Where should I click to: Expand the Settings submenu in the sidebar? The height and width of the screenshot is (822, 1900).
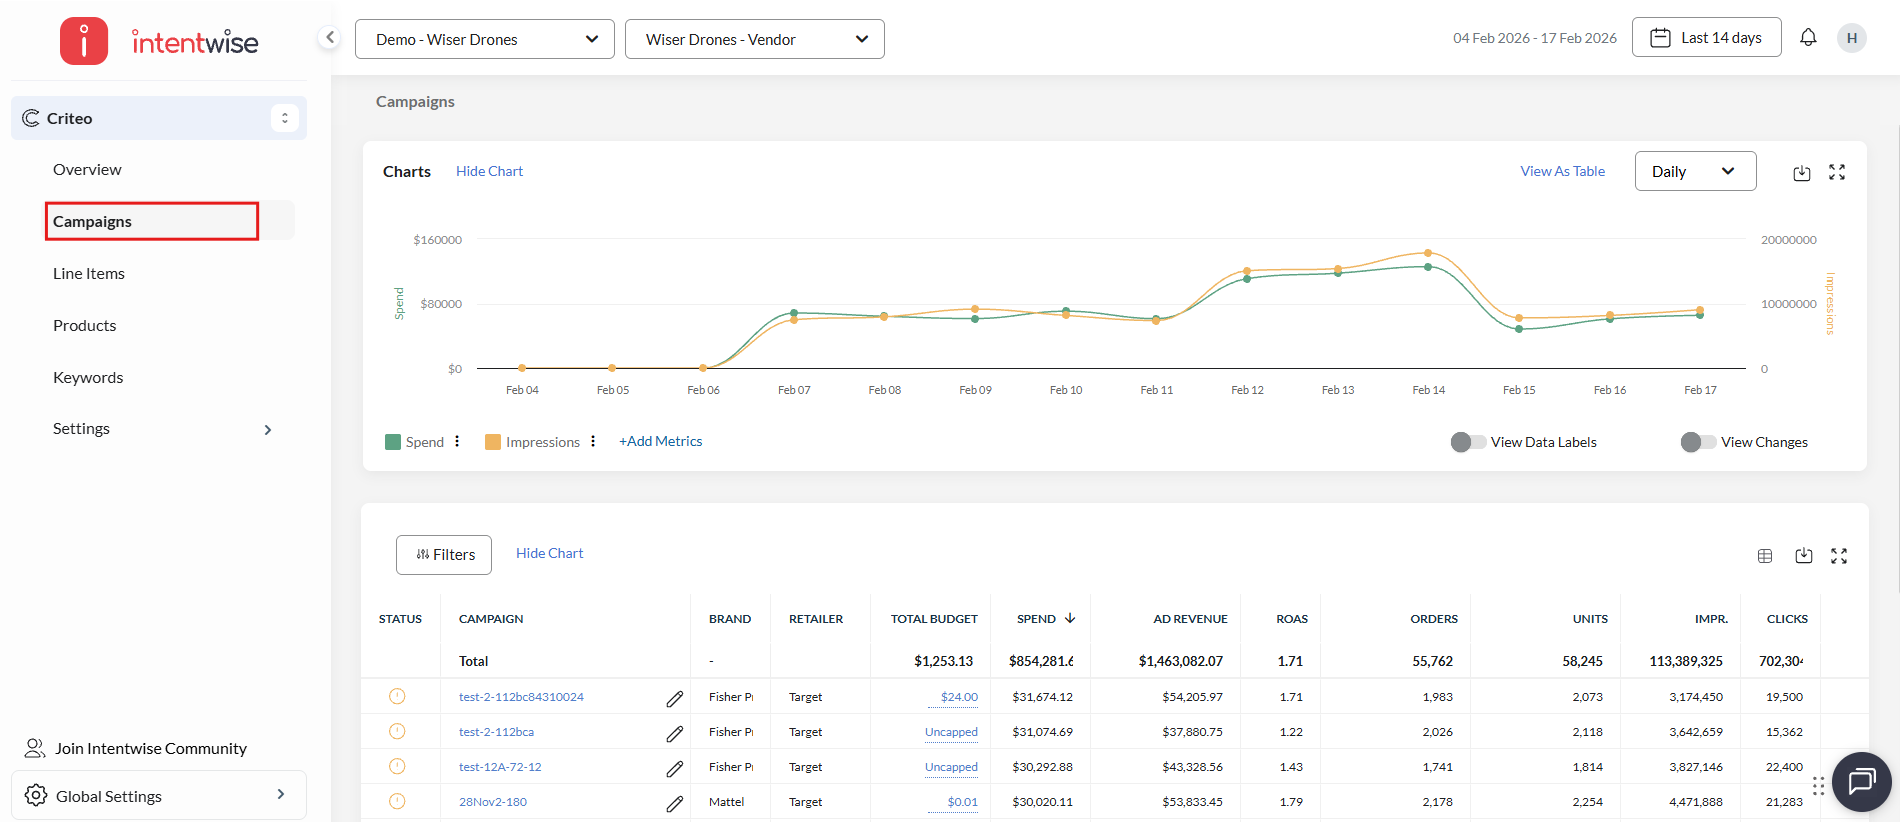267,429
